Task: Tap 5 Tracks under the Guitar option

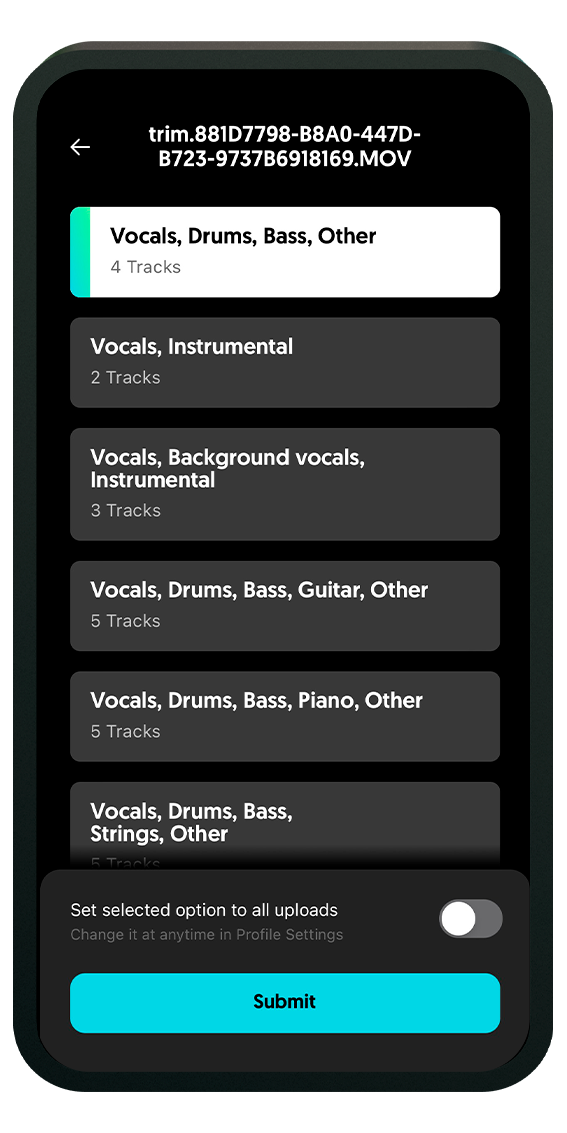Action: [126, 621]
